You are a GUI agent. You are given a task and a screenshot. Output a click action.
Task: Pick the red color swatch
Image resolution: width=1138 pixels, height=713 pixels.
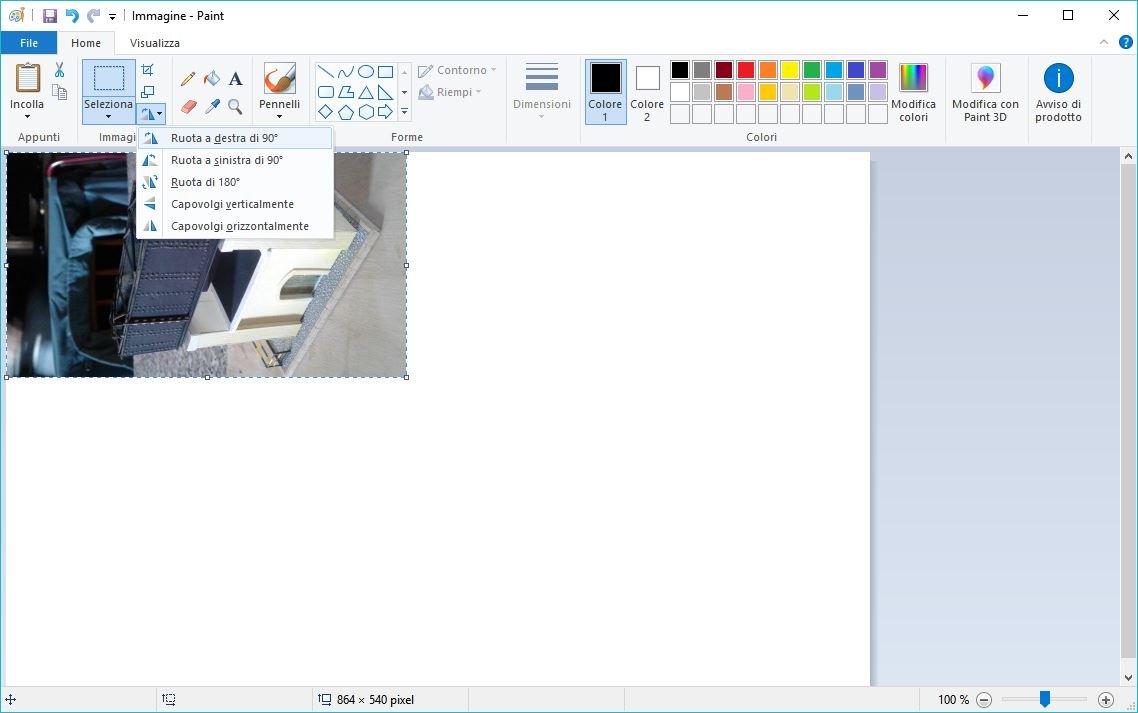[746, 70]
